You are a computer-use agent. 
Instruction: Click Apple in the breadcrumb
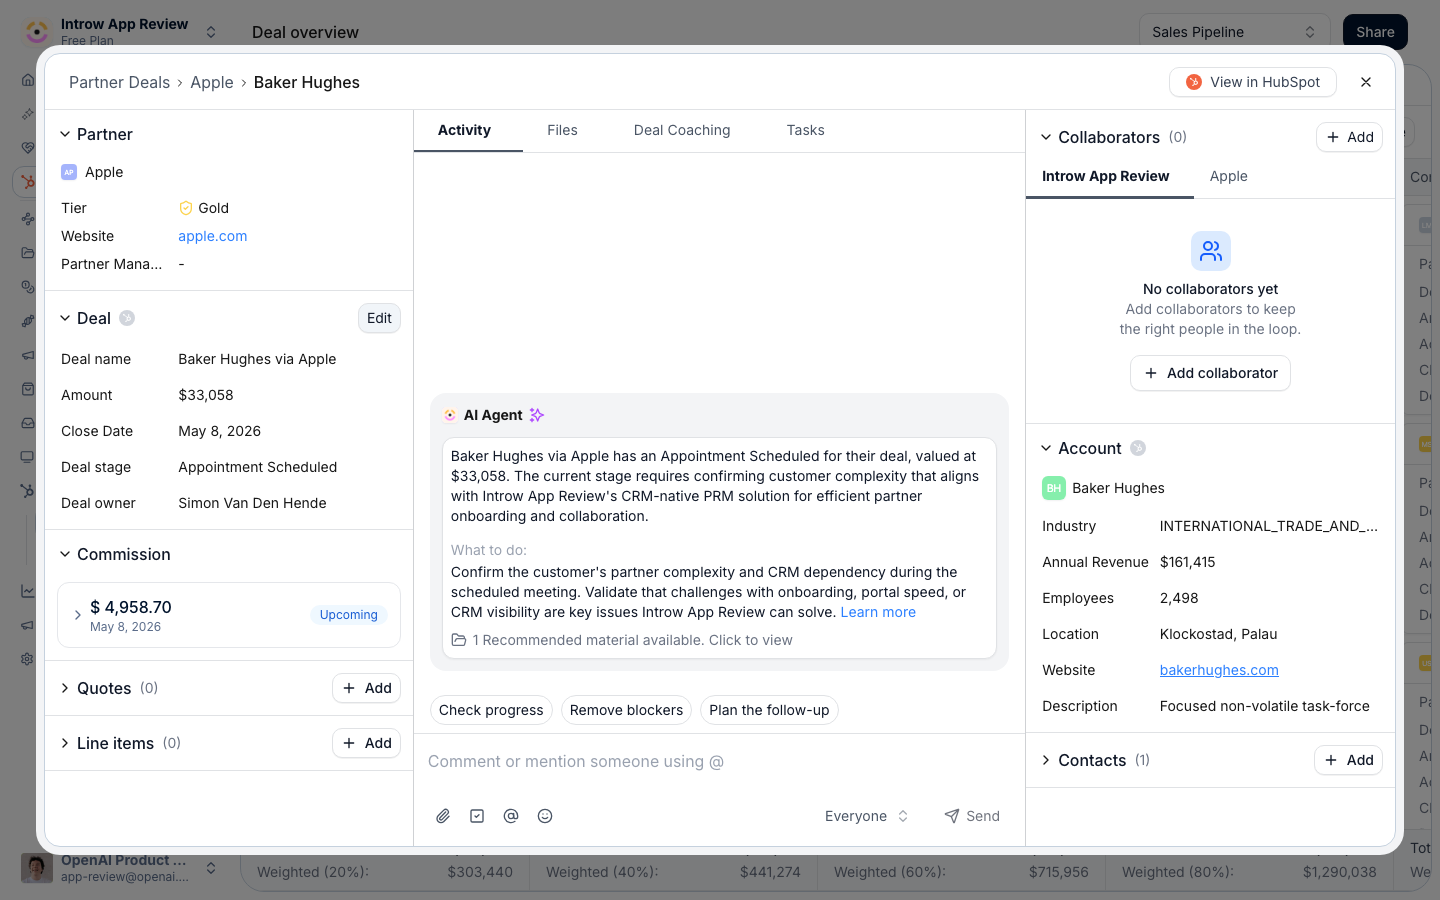212,82
